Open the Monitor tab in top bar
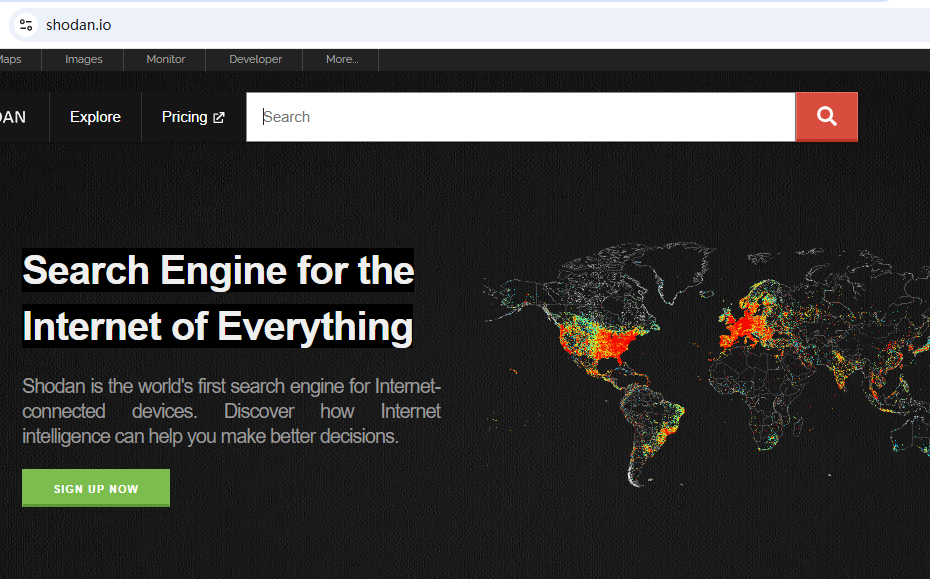Image resolution: width=930 pixels, height=579 pixels. click(165, 59)
